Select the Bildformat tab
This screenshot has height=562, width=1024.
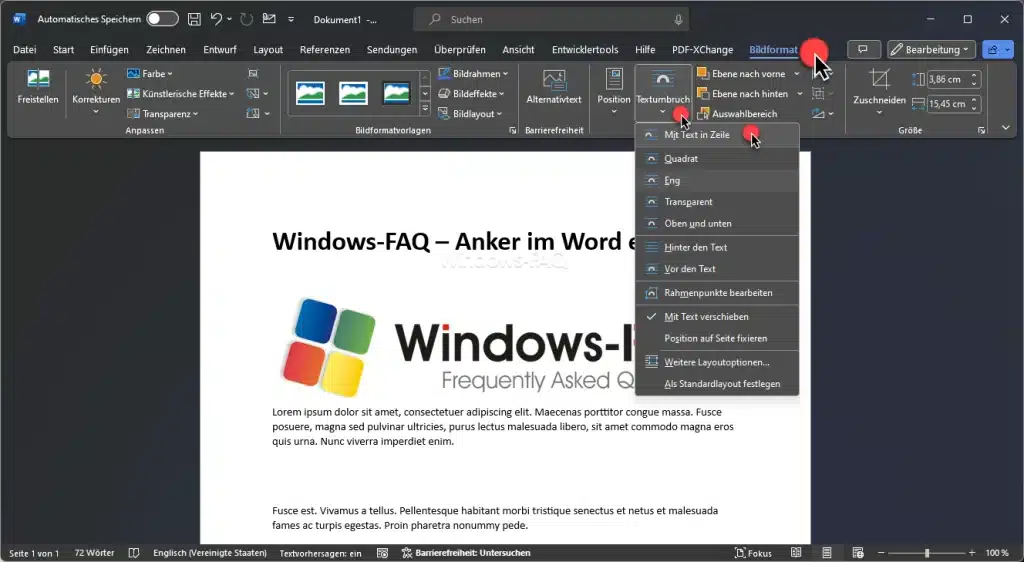click(773, 50)
